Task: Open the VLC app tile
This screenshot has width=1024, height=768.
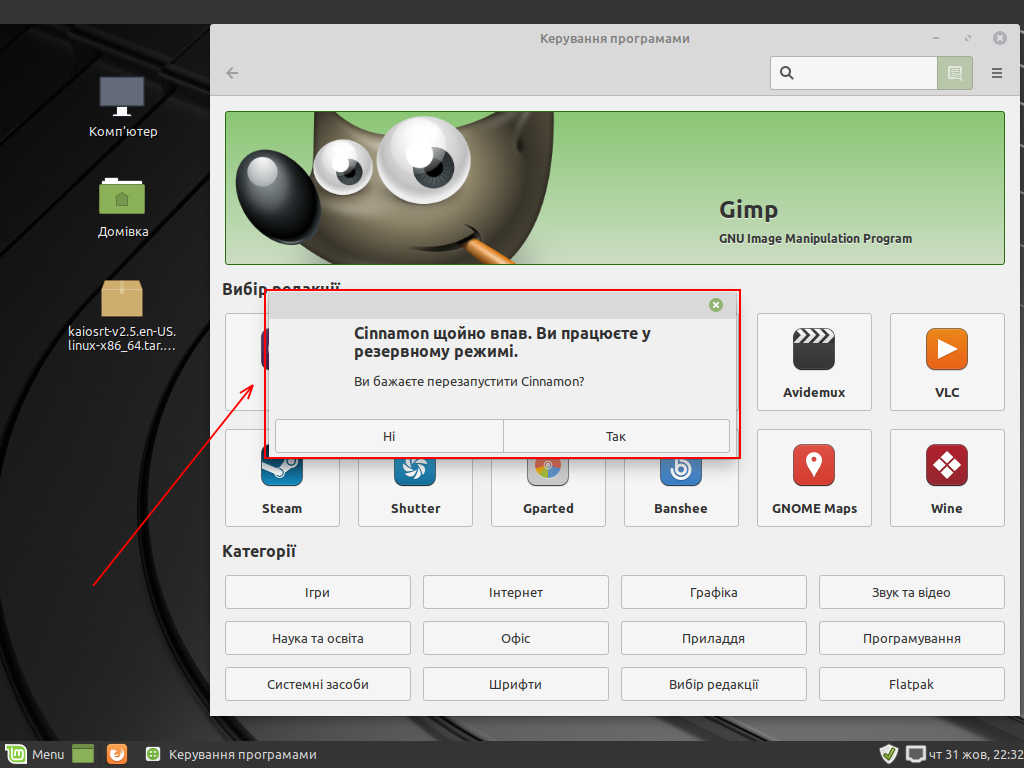Action: click(x=946, y=360)
